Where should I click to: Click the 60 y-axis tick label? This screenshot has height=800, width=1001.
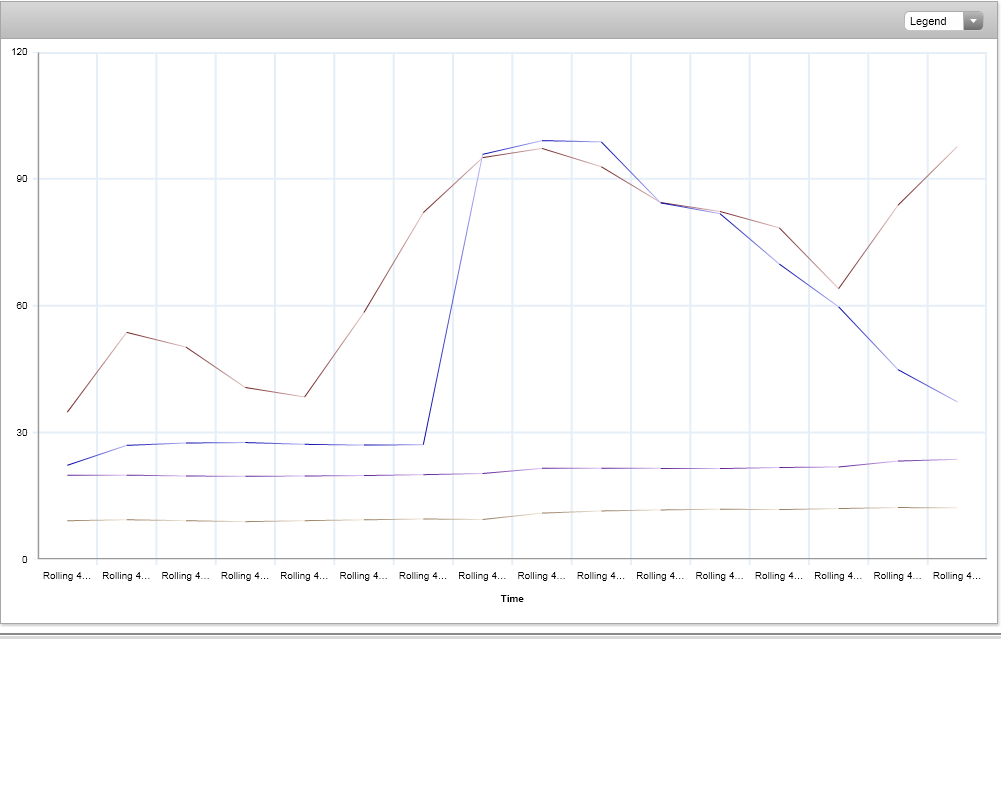[22, 306]
